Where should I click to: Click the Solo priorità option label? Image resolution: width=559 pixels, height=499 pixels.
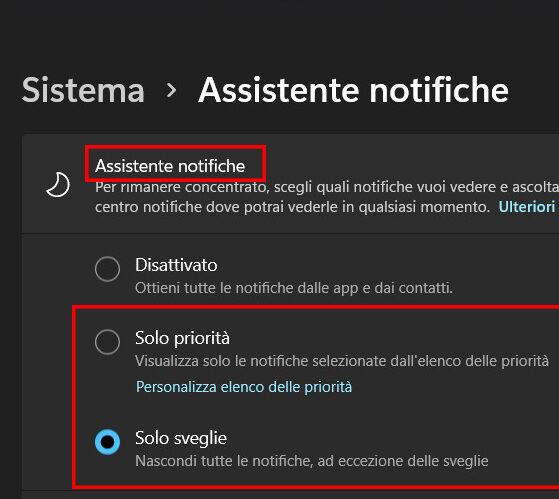point(183,338)
